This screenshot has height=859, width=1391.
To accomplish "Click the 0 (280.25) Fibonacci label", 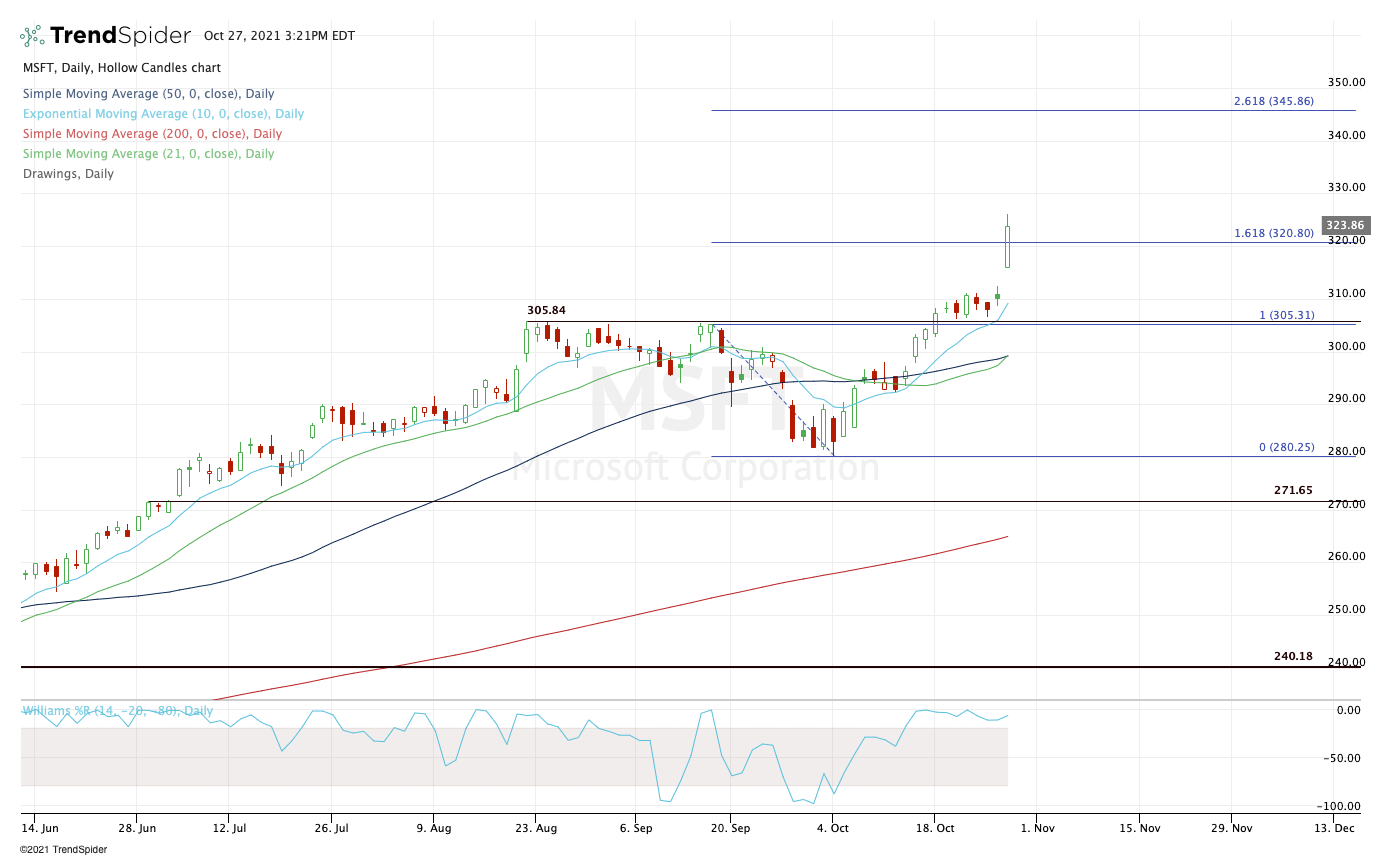I will 1286,449.
